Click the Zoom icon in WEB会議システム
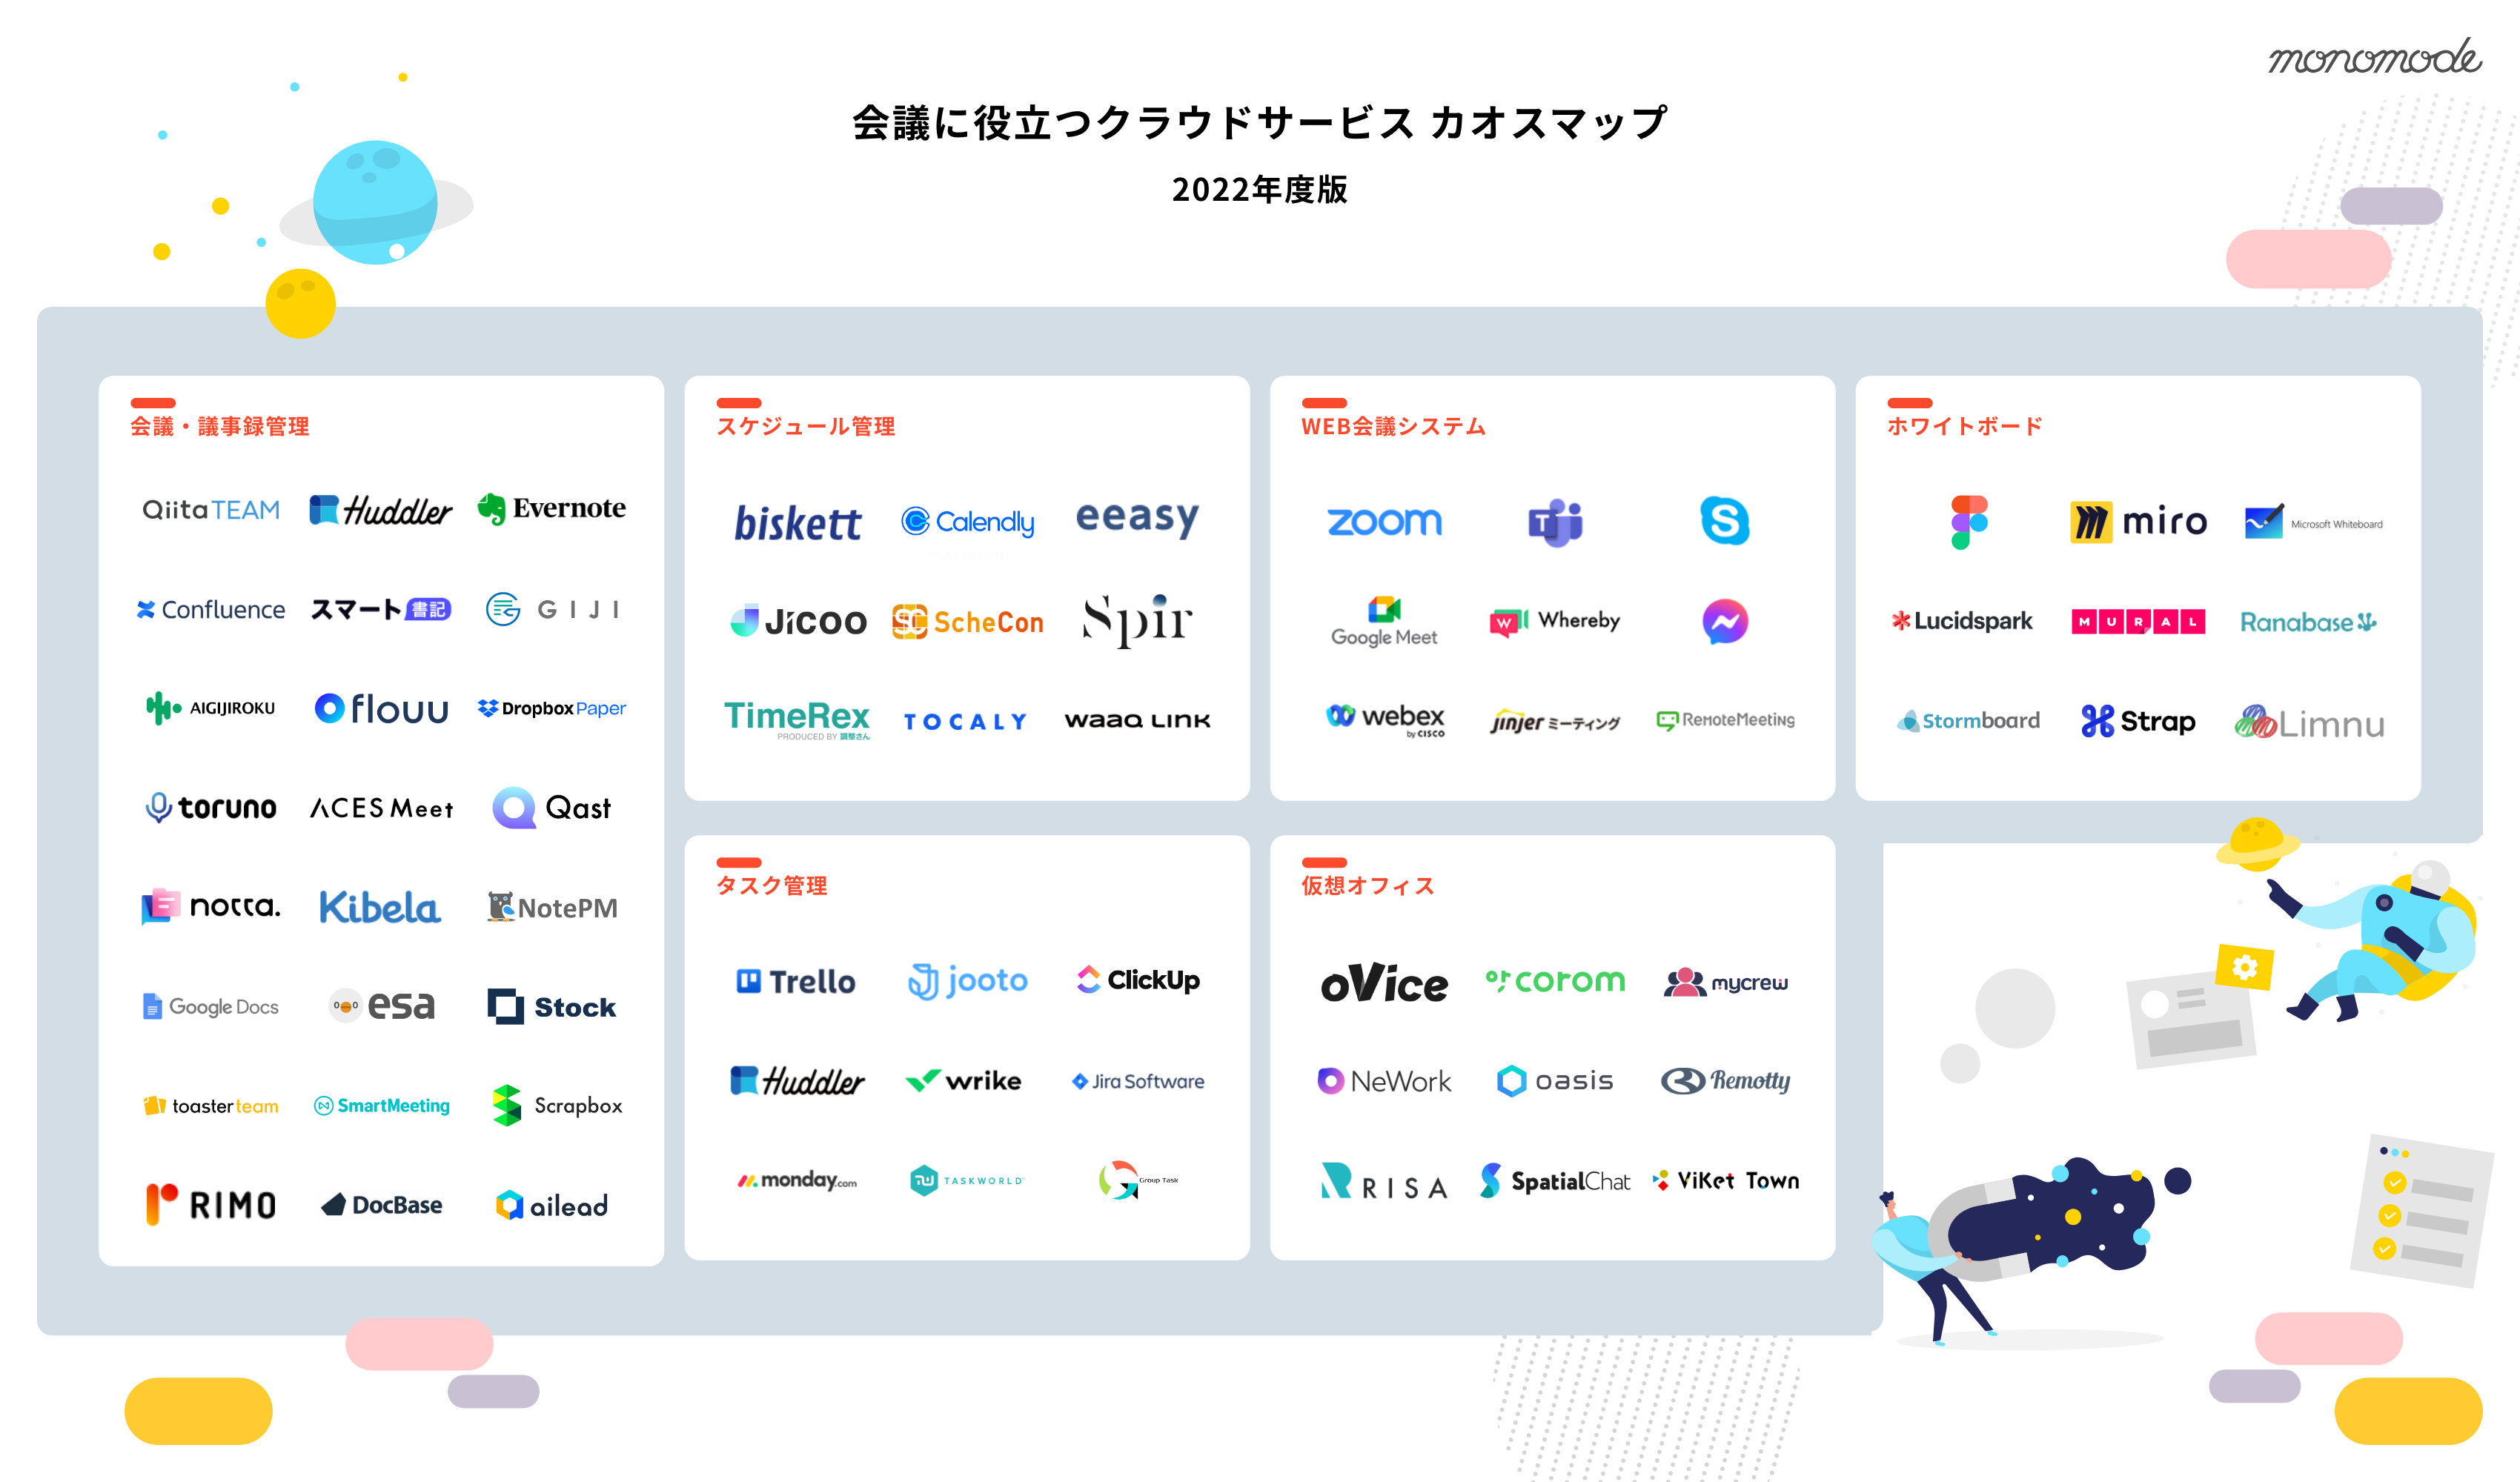Screen dimensions: 2520x1482 [1385, 520]
